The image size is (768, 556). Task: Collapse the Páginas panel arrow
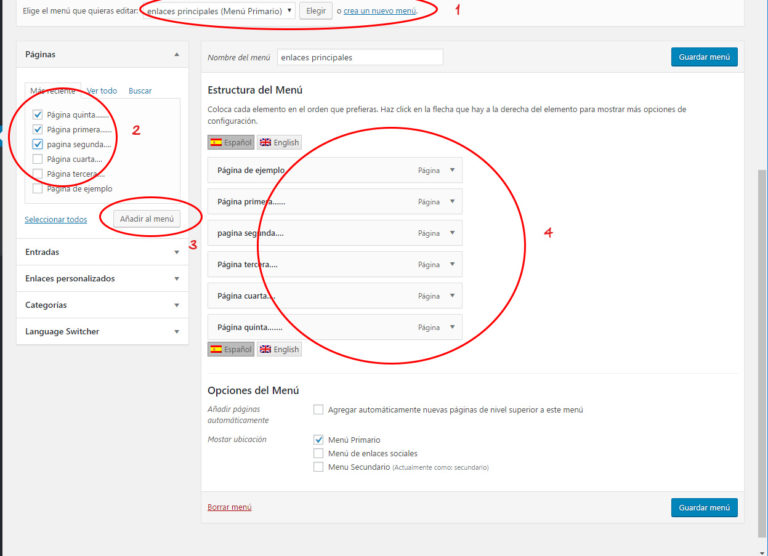176,54
